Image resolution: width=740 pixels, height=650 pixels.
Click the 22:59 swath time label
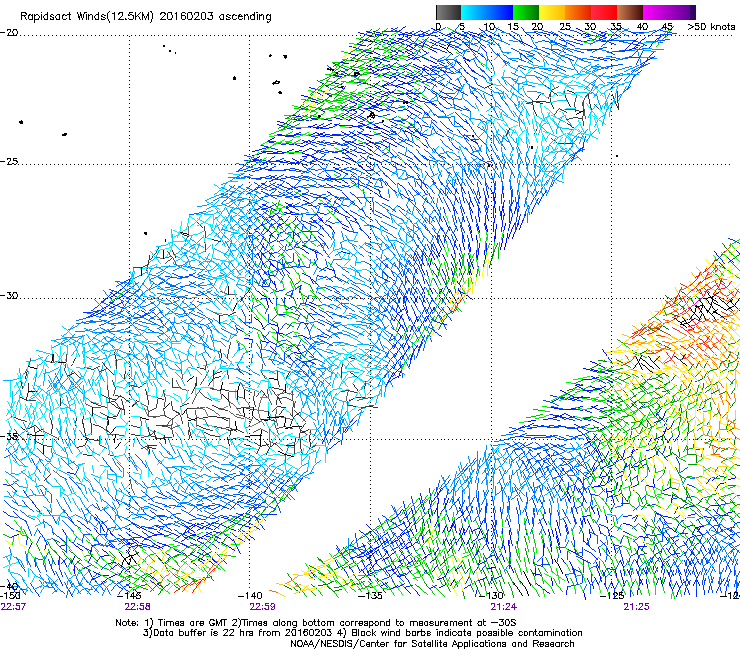(262, 606)
